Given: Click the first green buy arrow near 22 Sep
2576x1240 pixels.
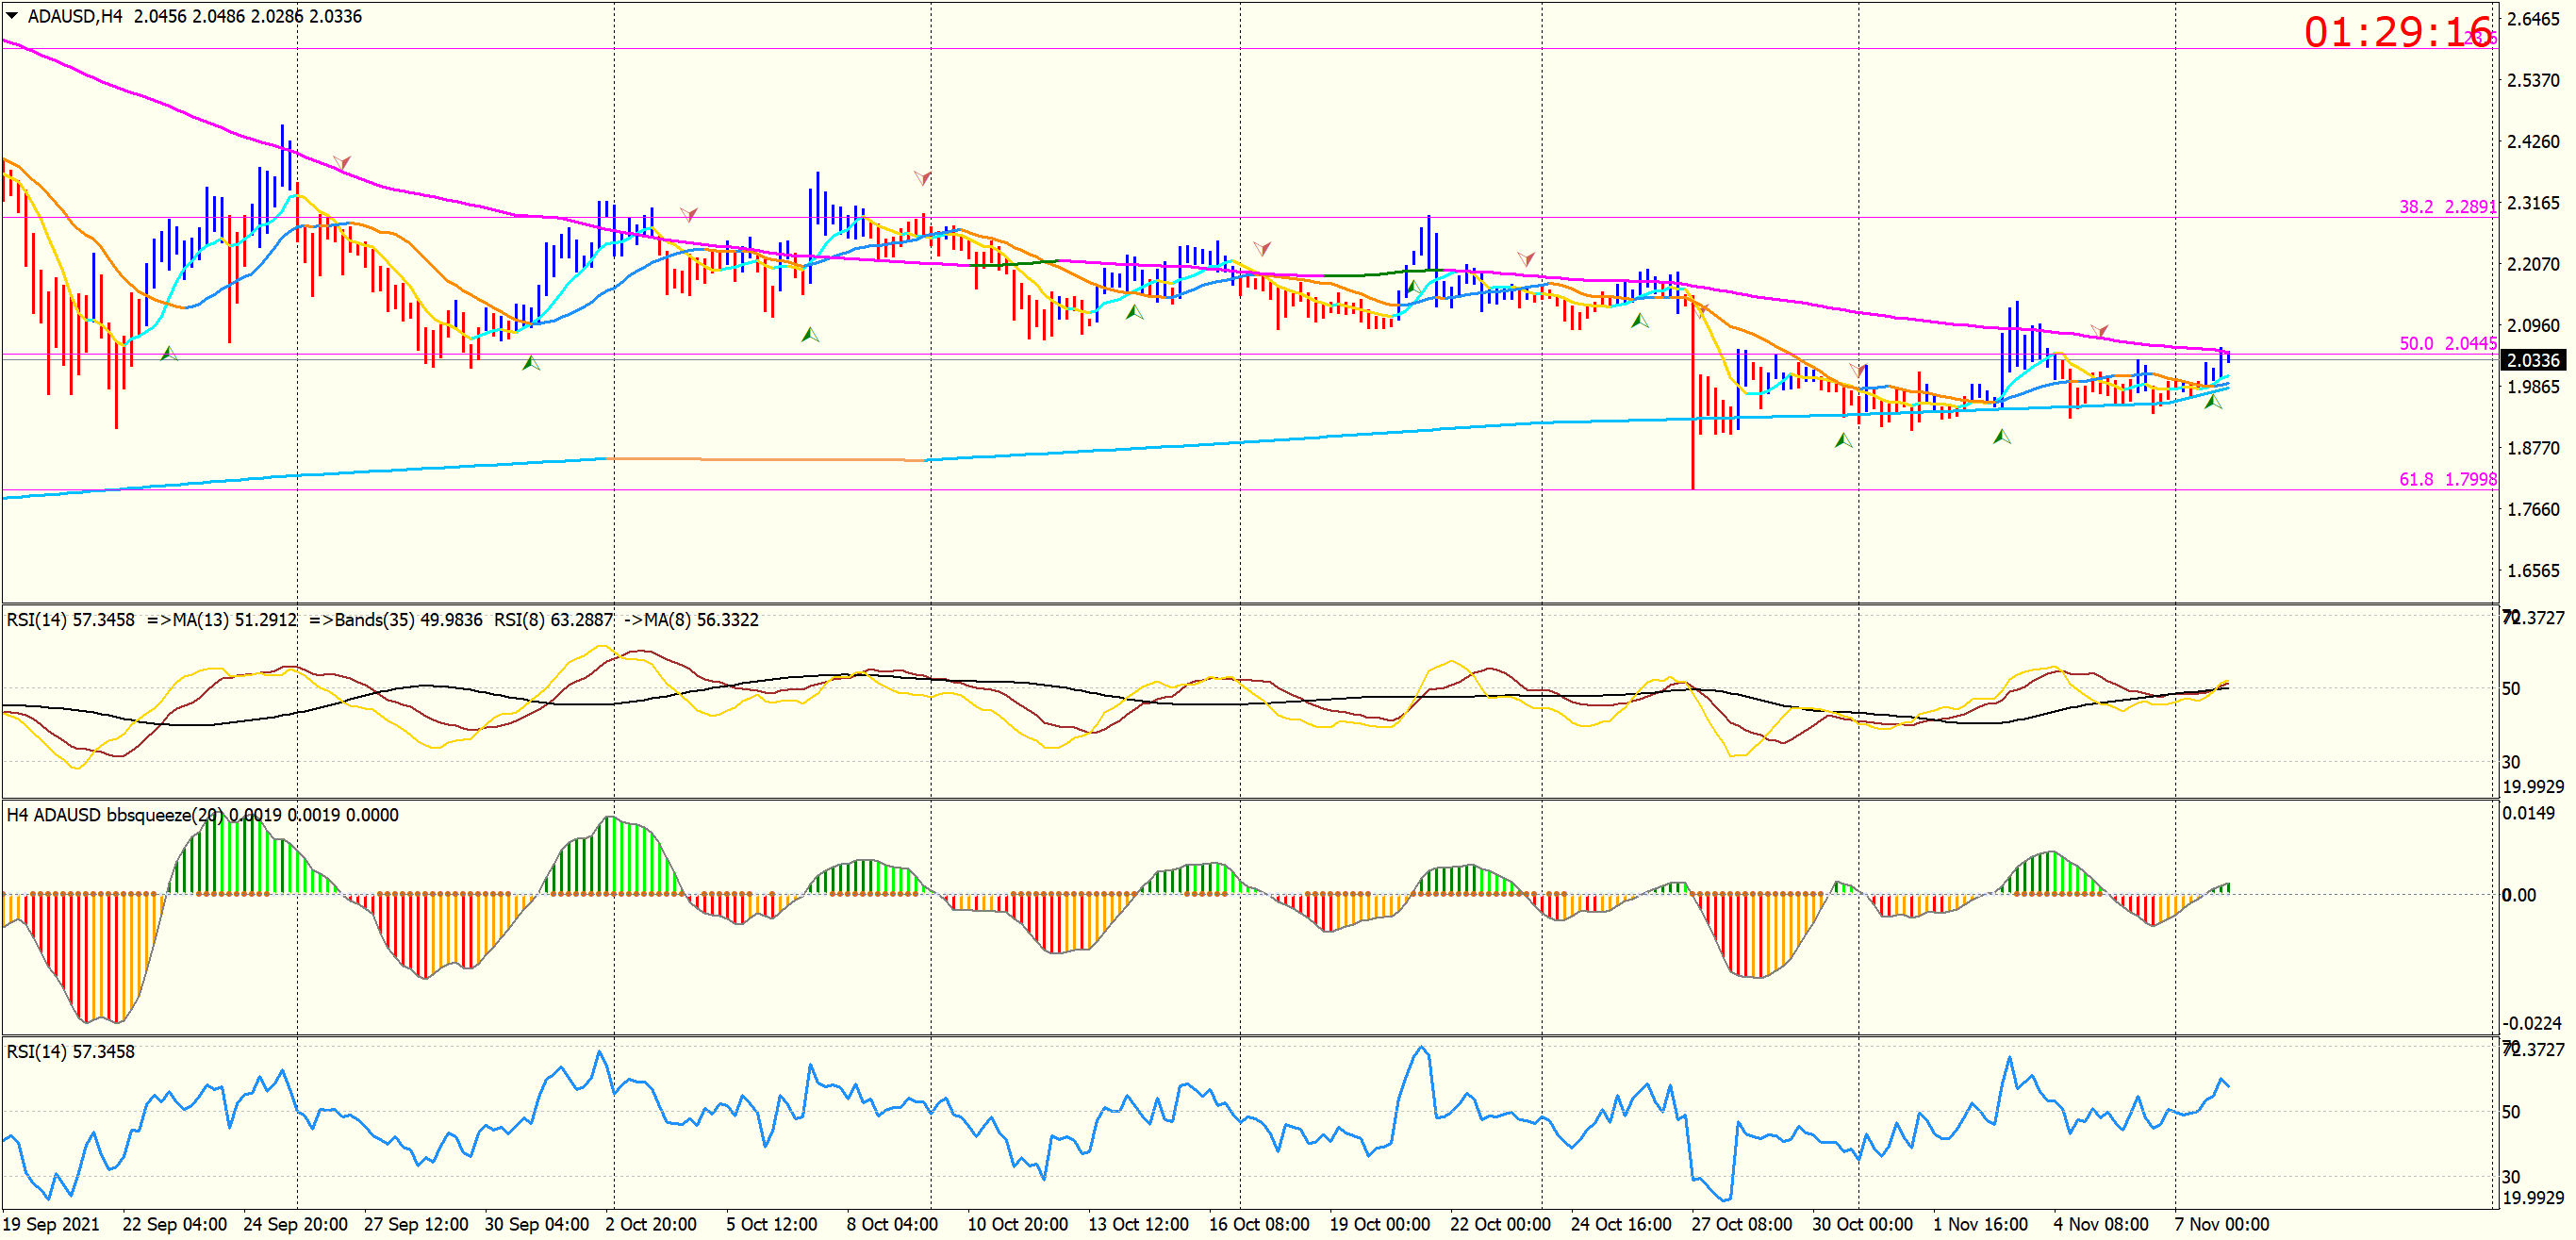Looking at the screenshot, I should (169, 353).
